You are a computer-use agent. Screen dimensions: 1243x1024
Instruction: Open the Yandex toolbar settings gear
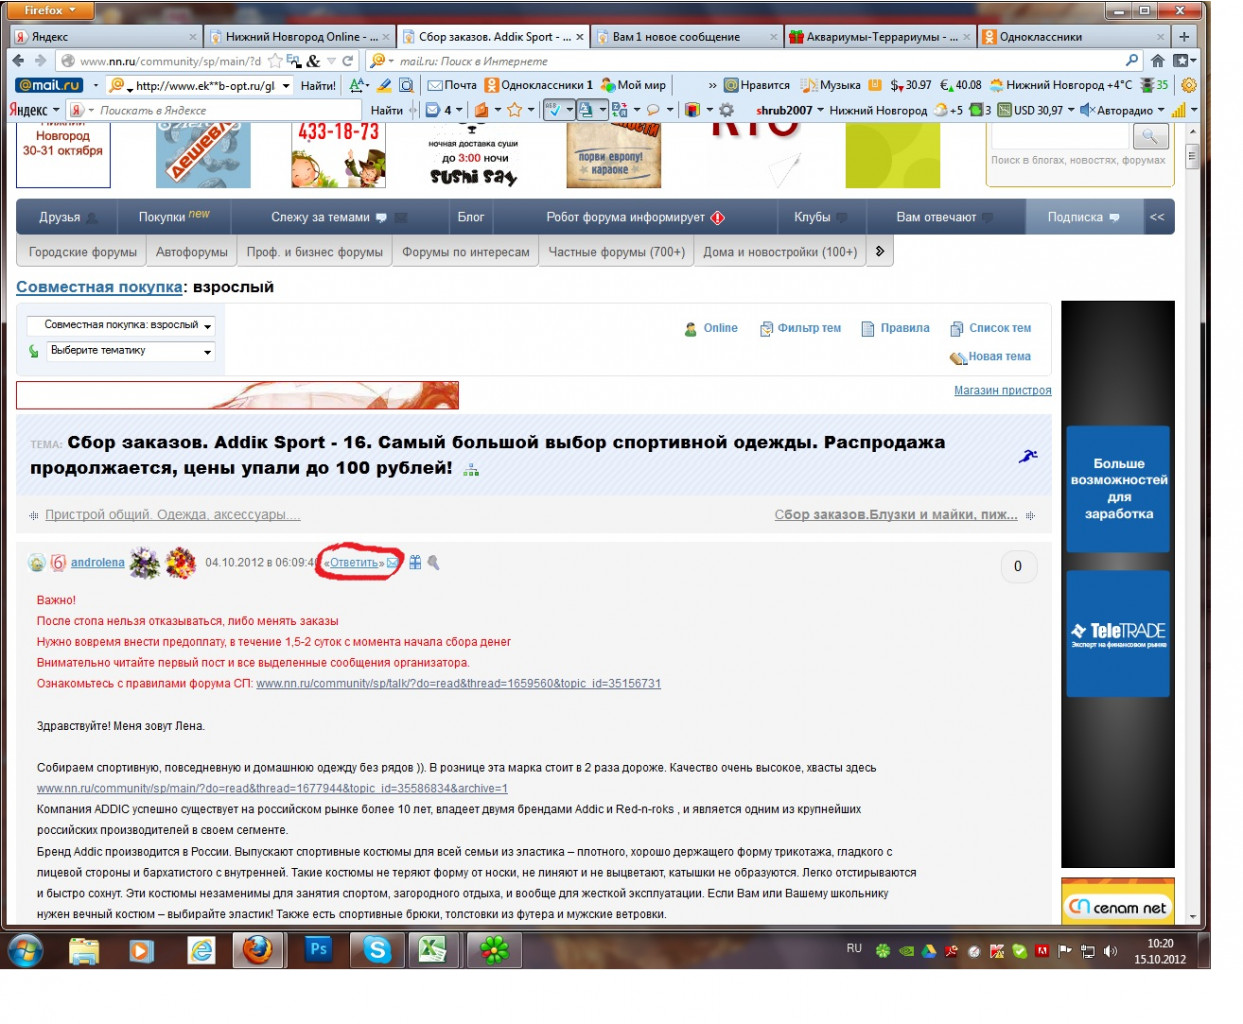(726, 110)
